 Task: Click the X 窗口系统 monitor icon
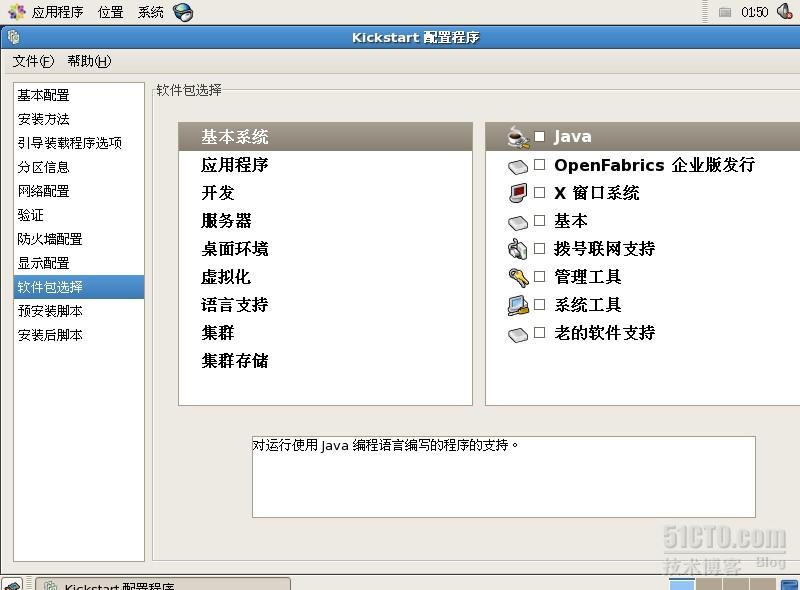pos(518,193)
